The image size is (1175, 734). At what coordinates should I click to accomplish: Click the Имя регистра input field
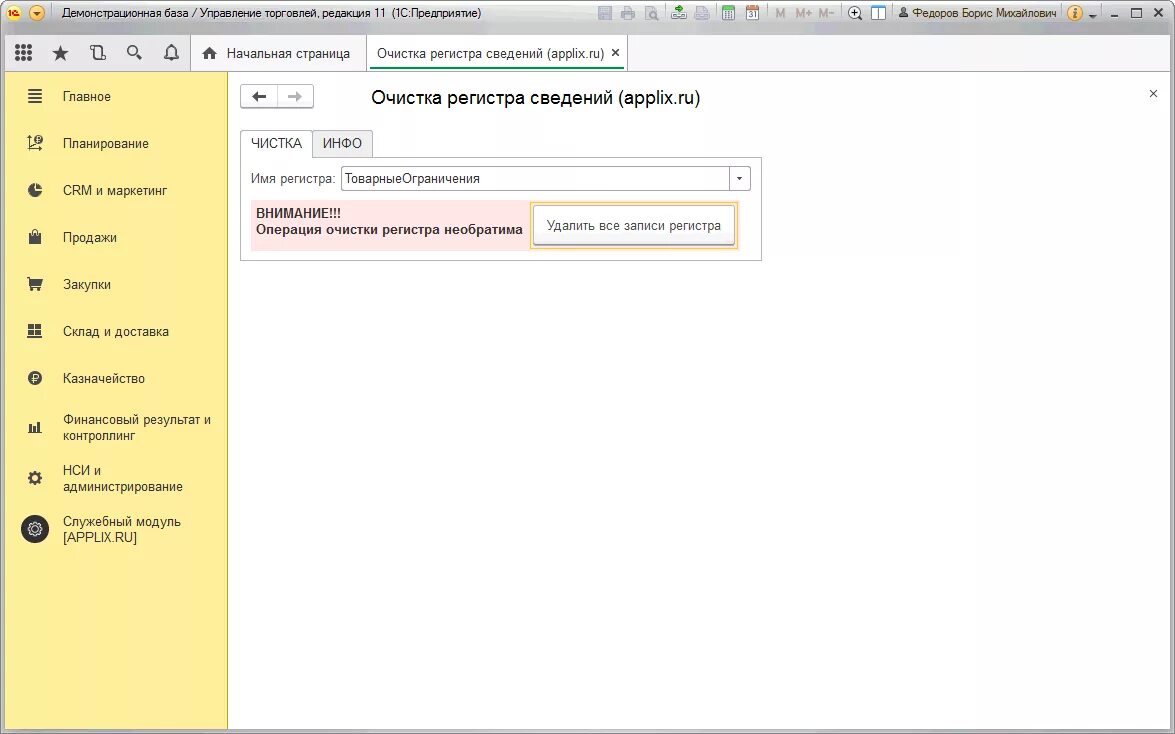coord(535,178)
